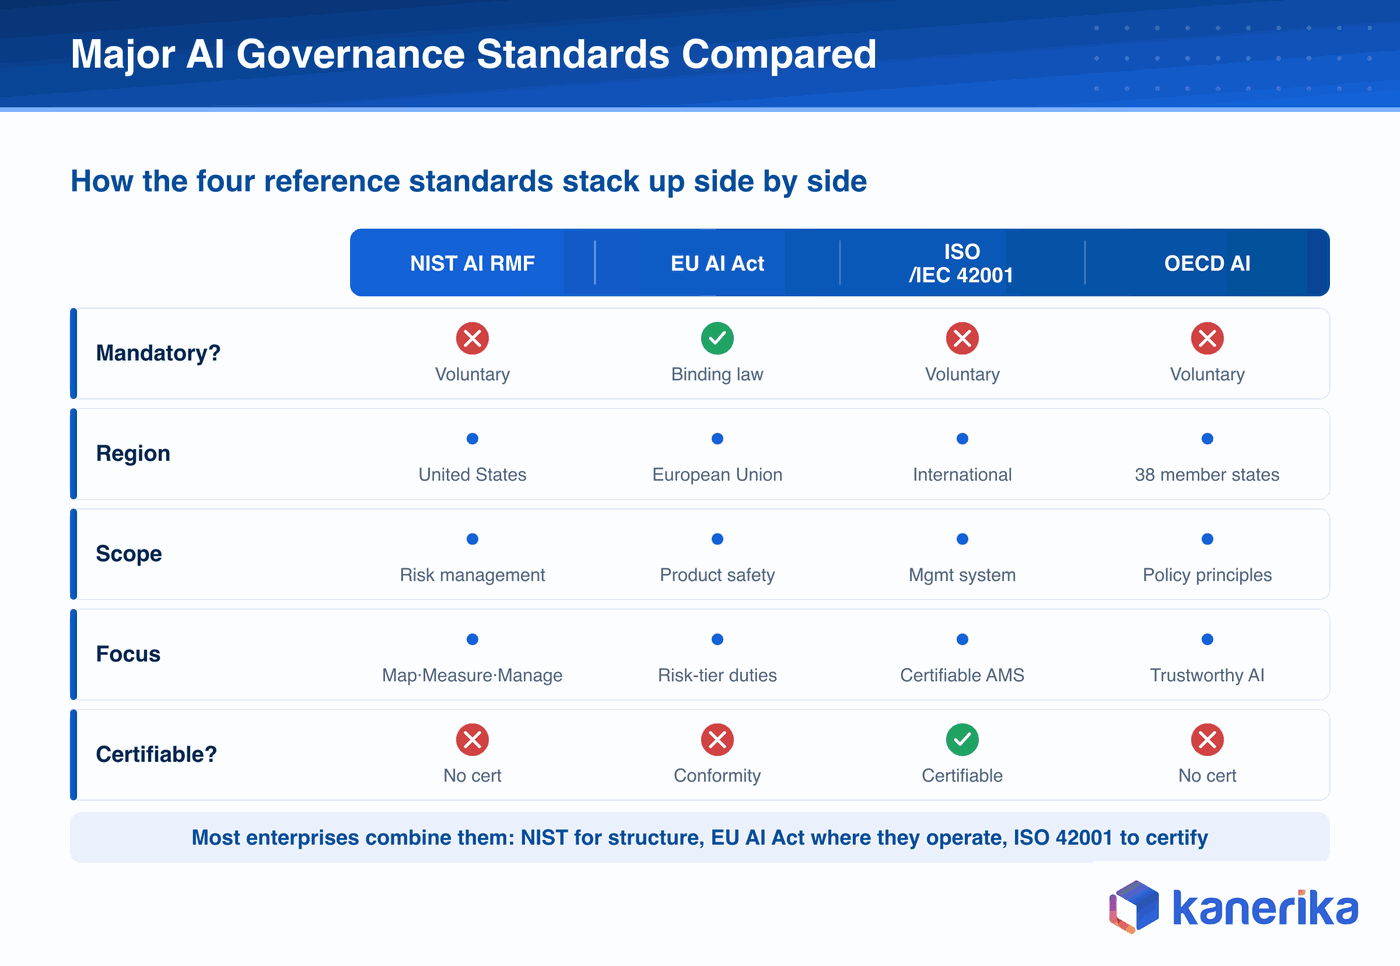The height and width of the screenshot is (966, 1400).
Task: Click the green check above Certifiable
Action: coord(962,740)
